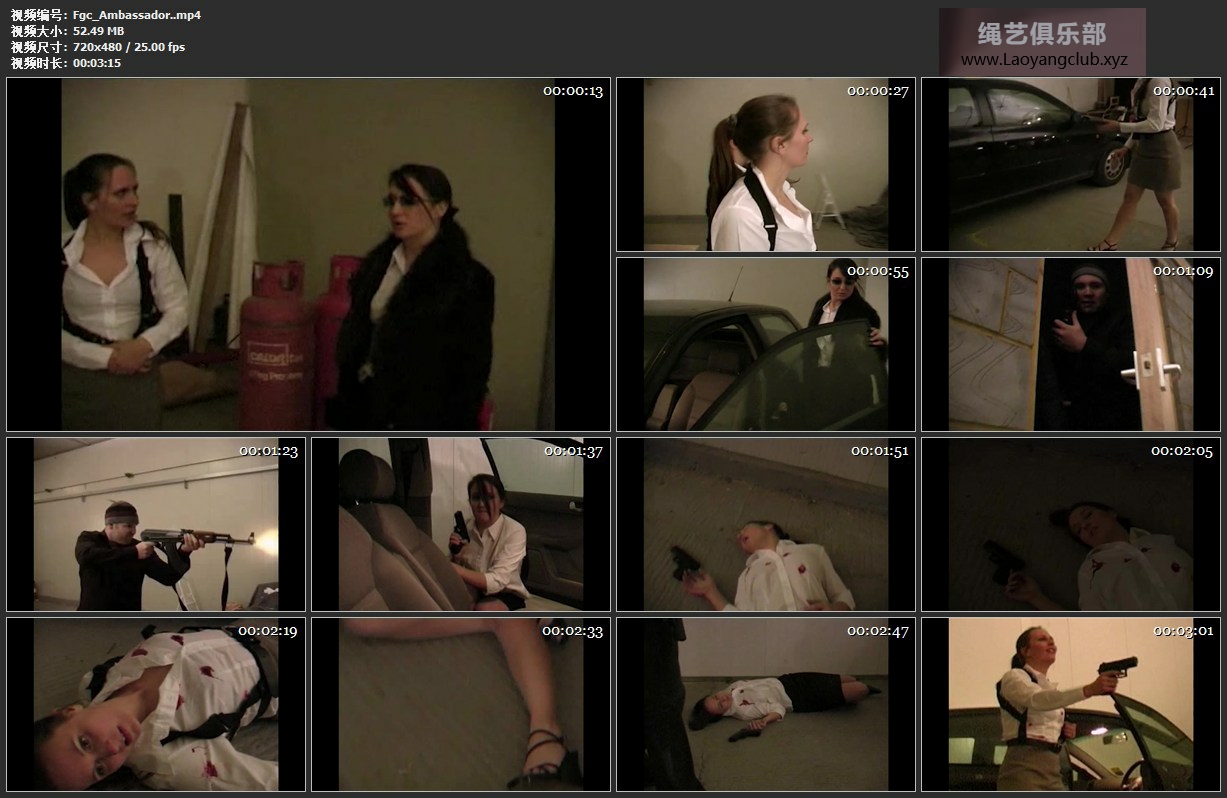Click the video duration 00:03:15 text
Viewport: 1227px width, 798px height.
tap(96, 63)
